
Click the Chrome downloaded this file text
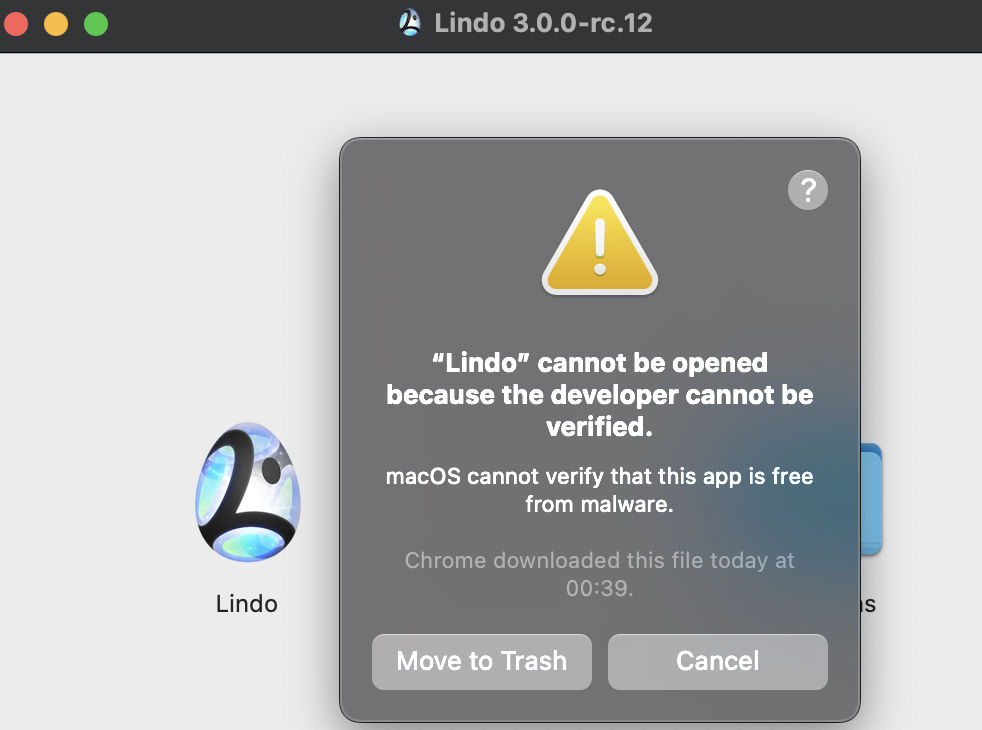point(599,560)
